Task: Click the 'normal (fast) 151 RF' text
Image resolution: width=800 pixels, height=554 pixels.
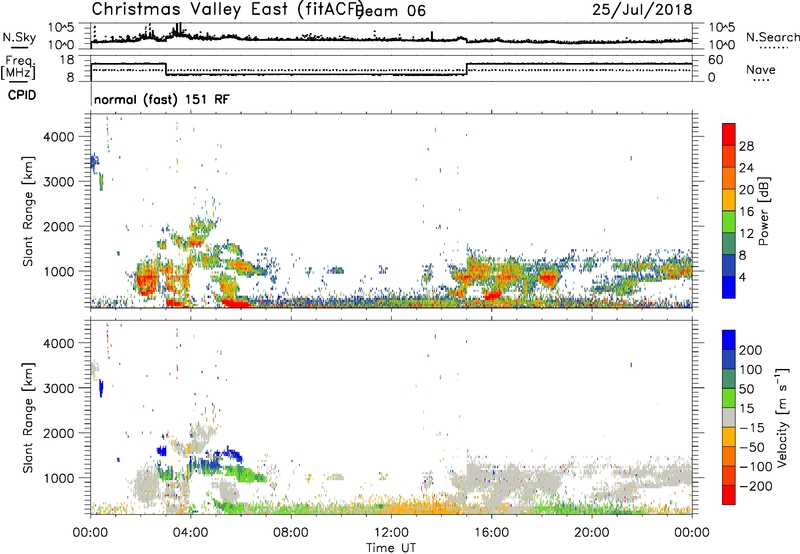Action: (162, 99)
